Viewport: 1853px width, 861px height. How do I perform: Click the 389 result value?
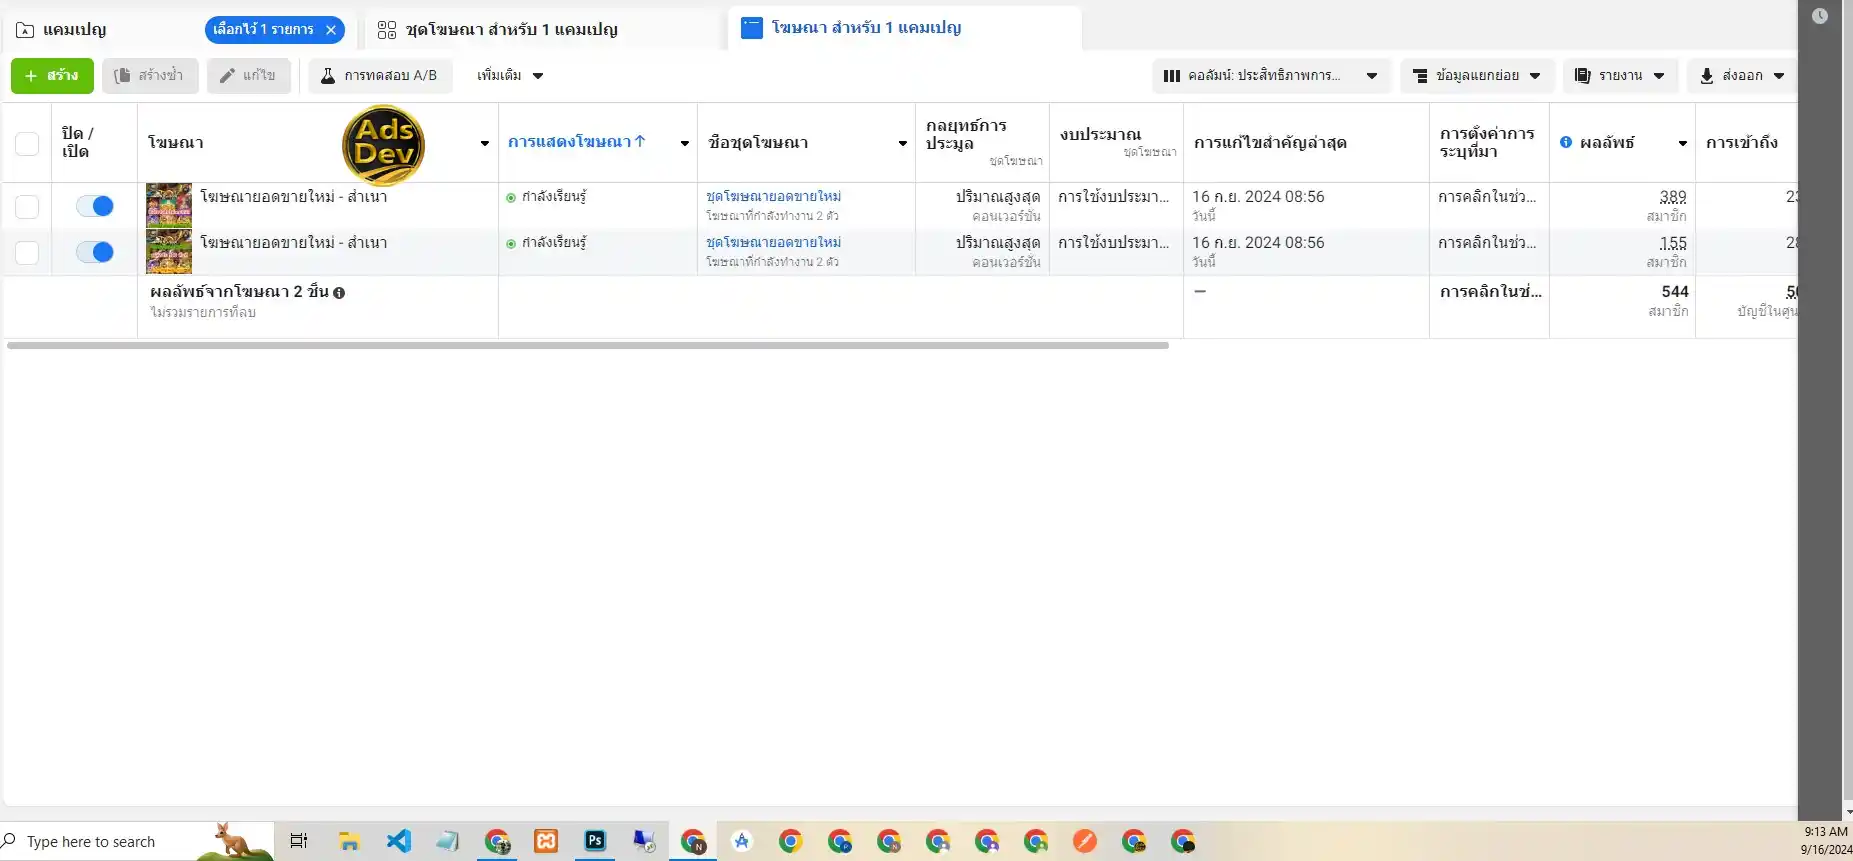click(x=1673, y=196)
